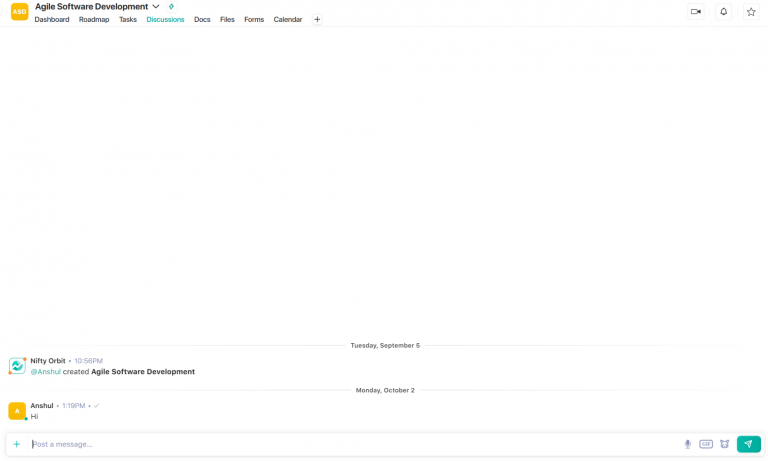Image resolution: width=768 pixels, height=461 pixels.
Task: Open the Files tab
Action: click(227, 19)
